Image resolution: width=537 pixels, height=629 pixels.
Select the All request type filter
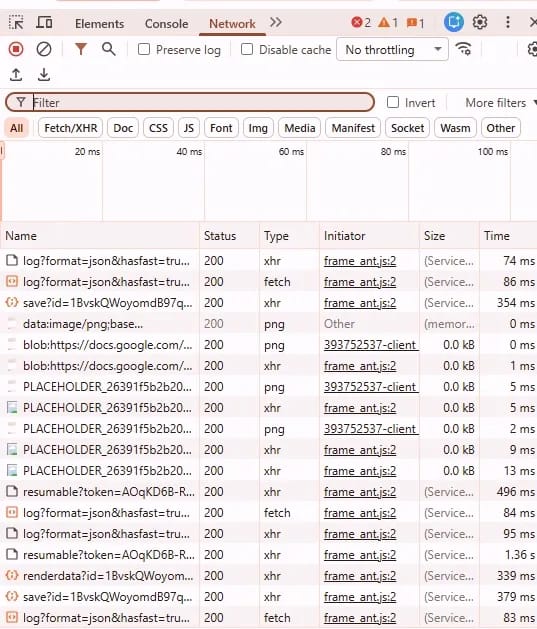16,128
